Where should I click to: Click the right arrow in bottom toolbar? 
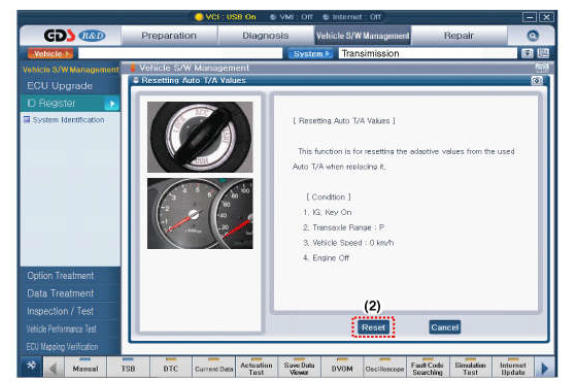[544, 368]
